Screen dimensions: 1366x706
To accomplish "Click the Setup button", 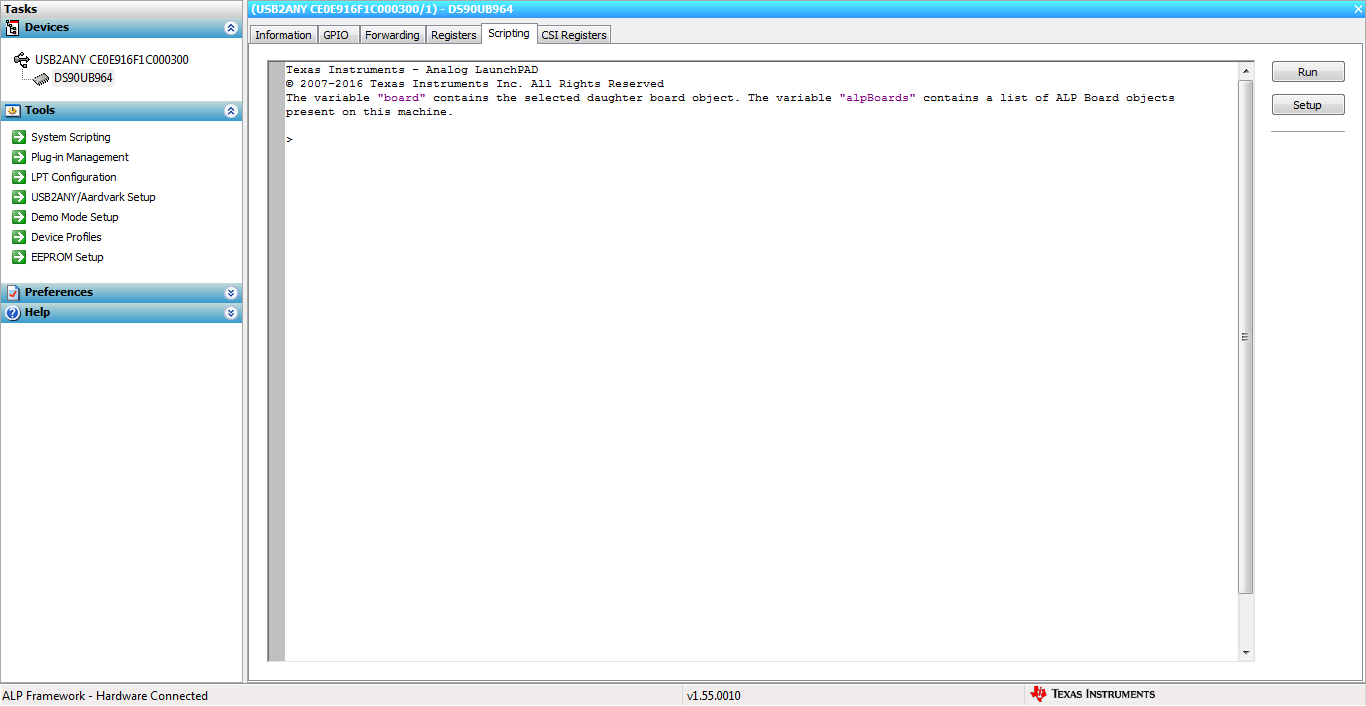I will (1307, 105).
